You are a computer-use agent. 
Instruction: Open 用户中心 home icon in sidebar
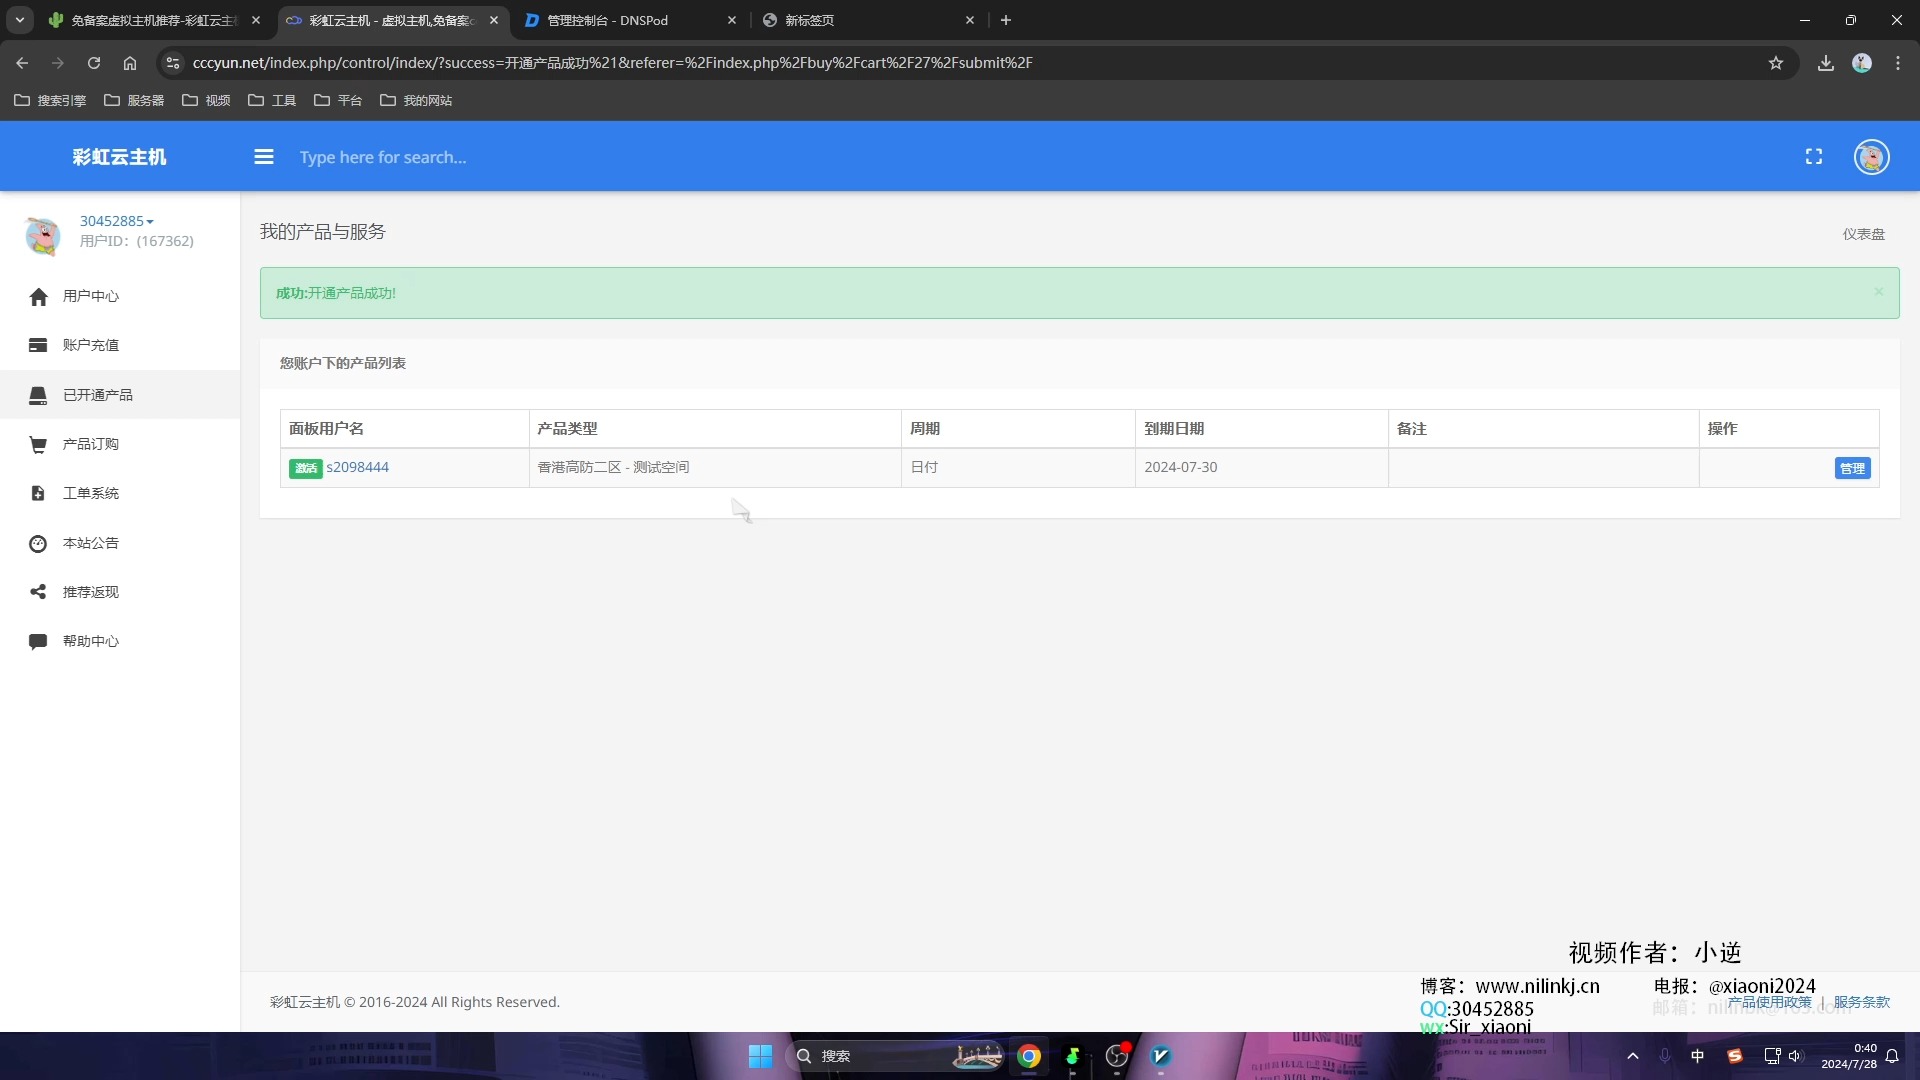pyautogui.click(x=38, y=297)
